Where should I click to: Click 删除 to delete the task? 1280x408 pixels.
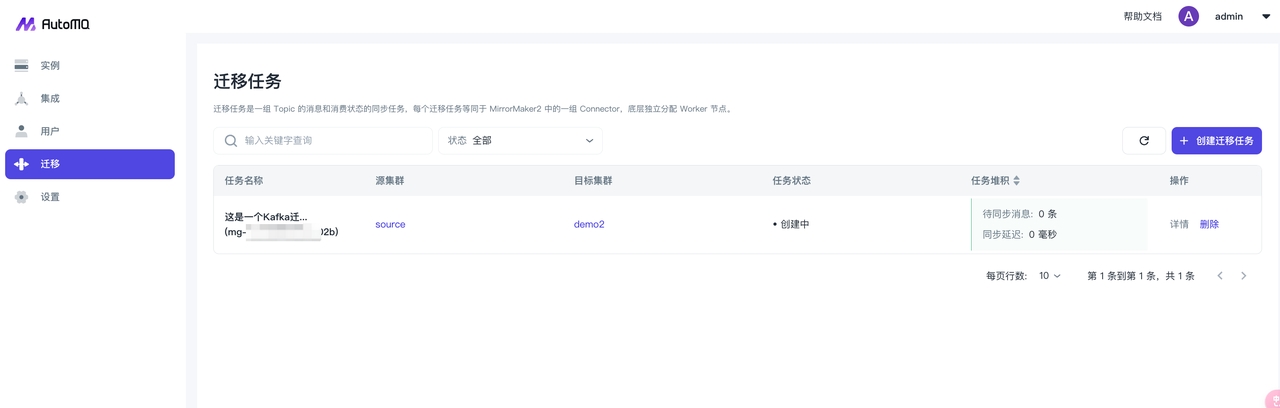click(1209, 224)
